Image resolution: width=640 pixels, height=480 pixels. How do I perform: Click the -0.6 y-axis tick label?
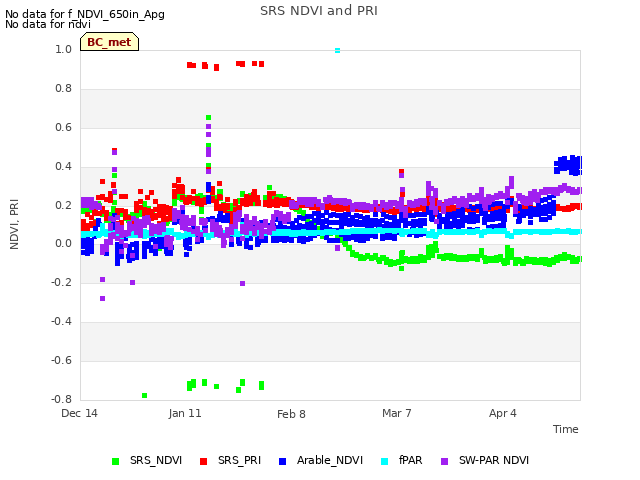(x=61, y=360)
